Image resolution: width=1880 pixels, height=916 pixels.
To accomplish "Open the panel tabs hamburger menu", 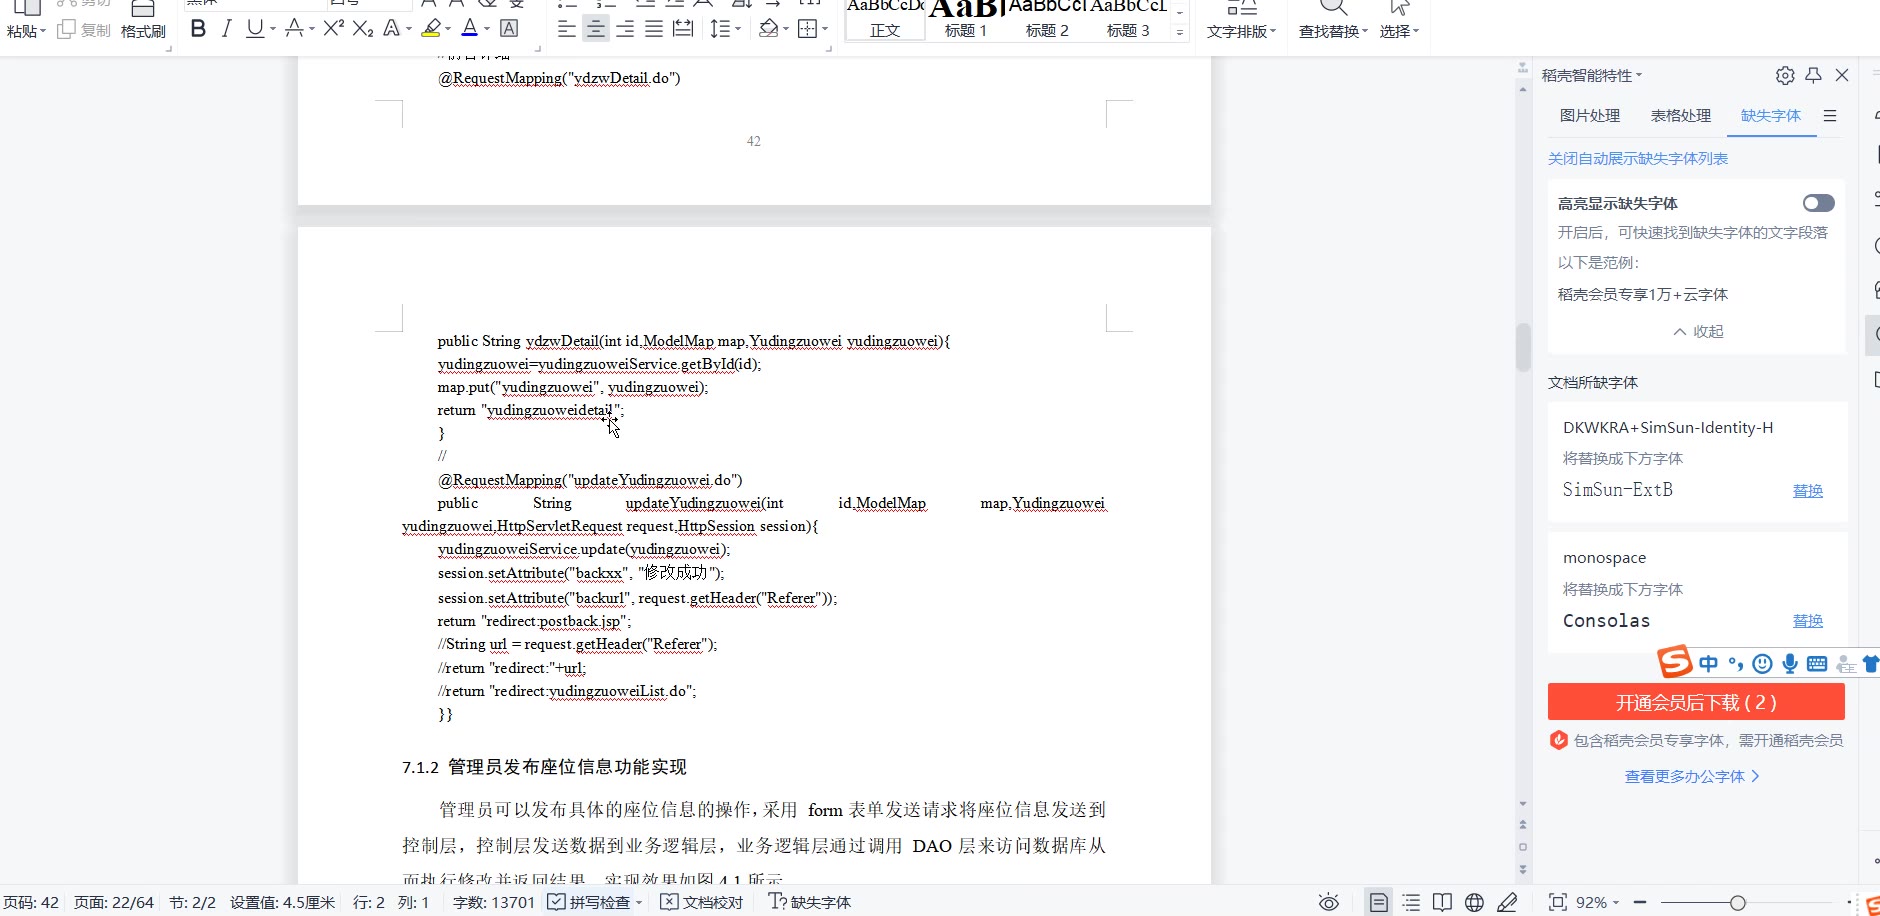I will point(1830,116).
